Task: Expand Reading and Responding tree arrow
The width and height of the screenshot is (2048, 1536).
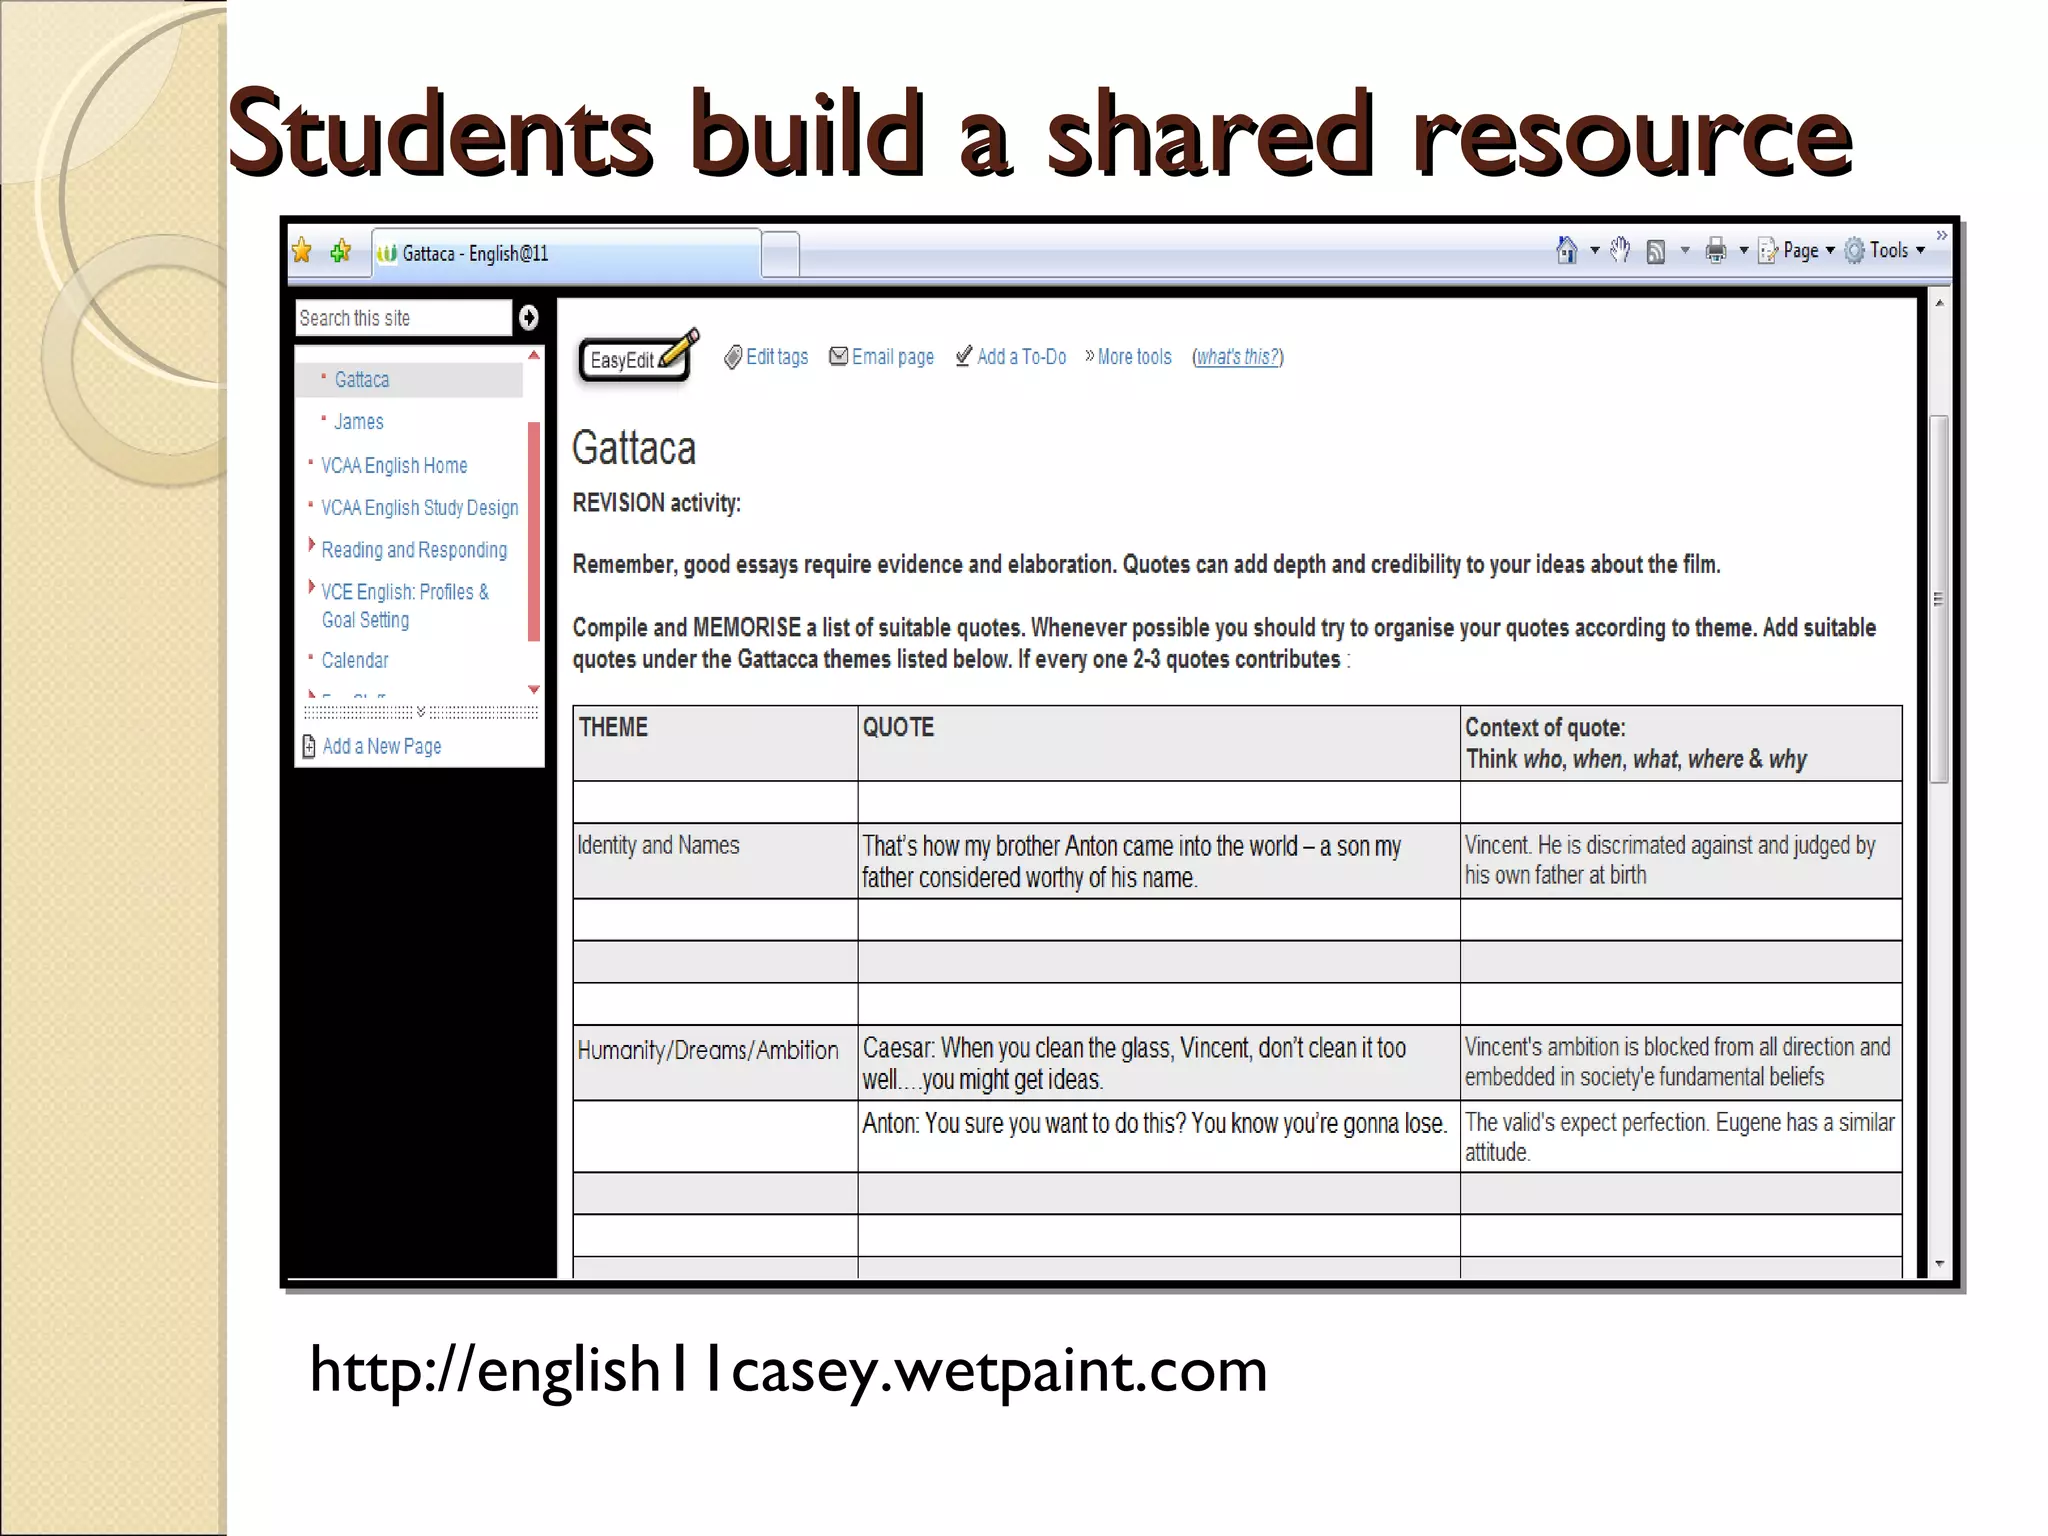Action: (x=311, y=546)
